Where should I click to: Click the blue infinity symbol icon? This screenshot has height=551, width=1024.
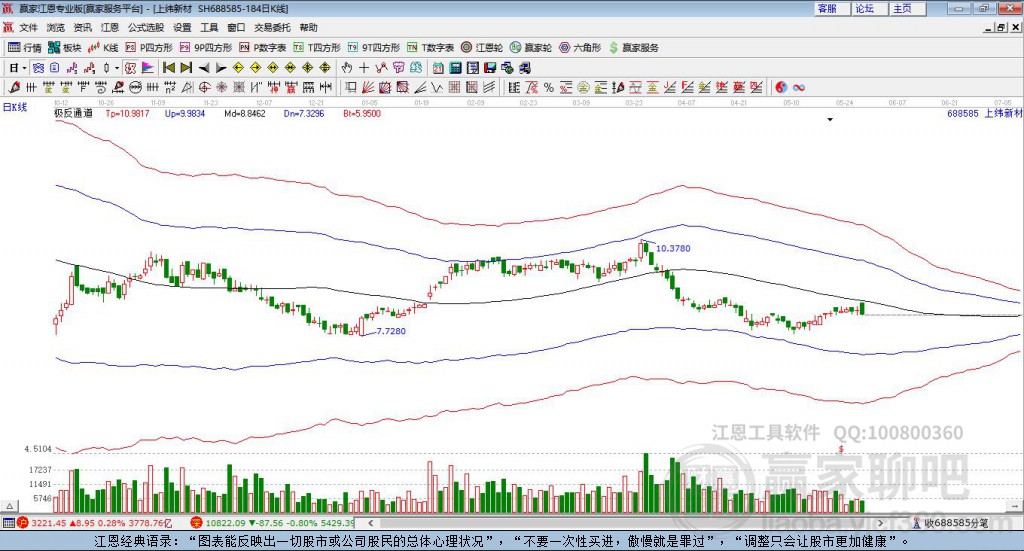[x=799, y=87]
